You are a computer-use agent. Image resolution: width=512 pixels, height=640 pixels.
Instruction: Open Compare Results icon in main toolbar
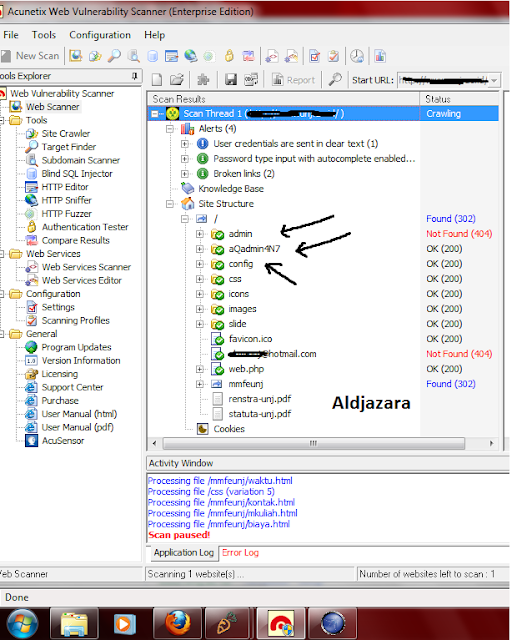(x=248, y=56)
